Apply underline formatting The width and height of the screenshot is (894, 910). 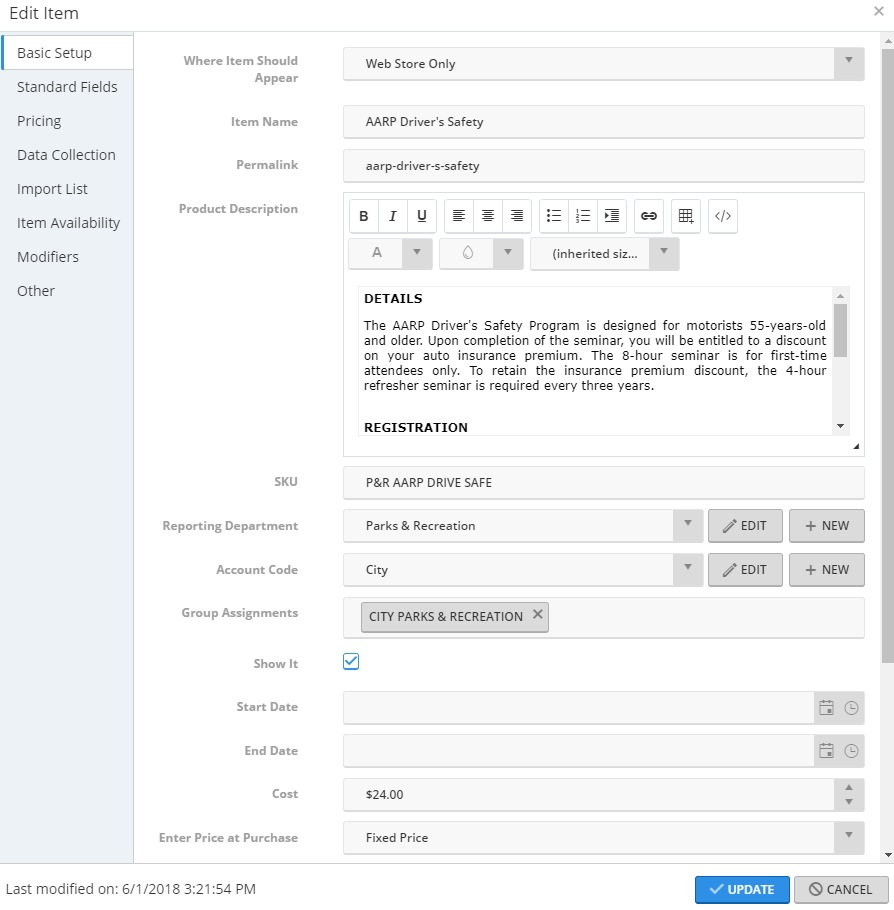coord(422,216)
